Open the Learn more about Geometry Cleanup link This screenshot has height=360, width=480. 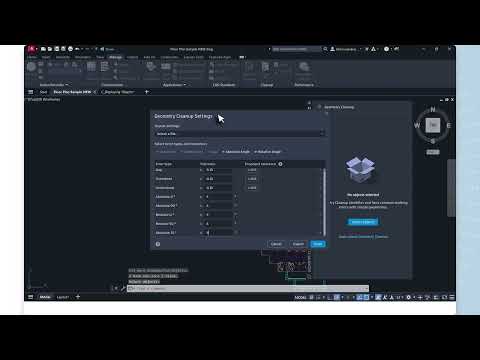(x=363, y=237)
